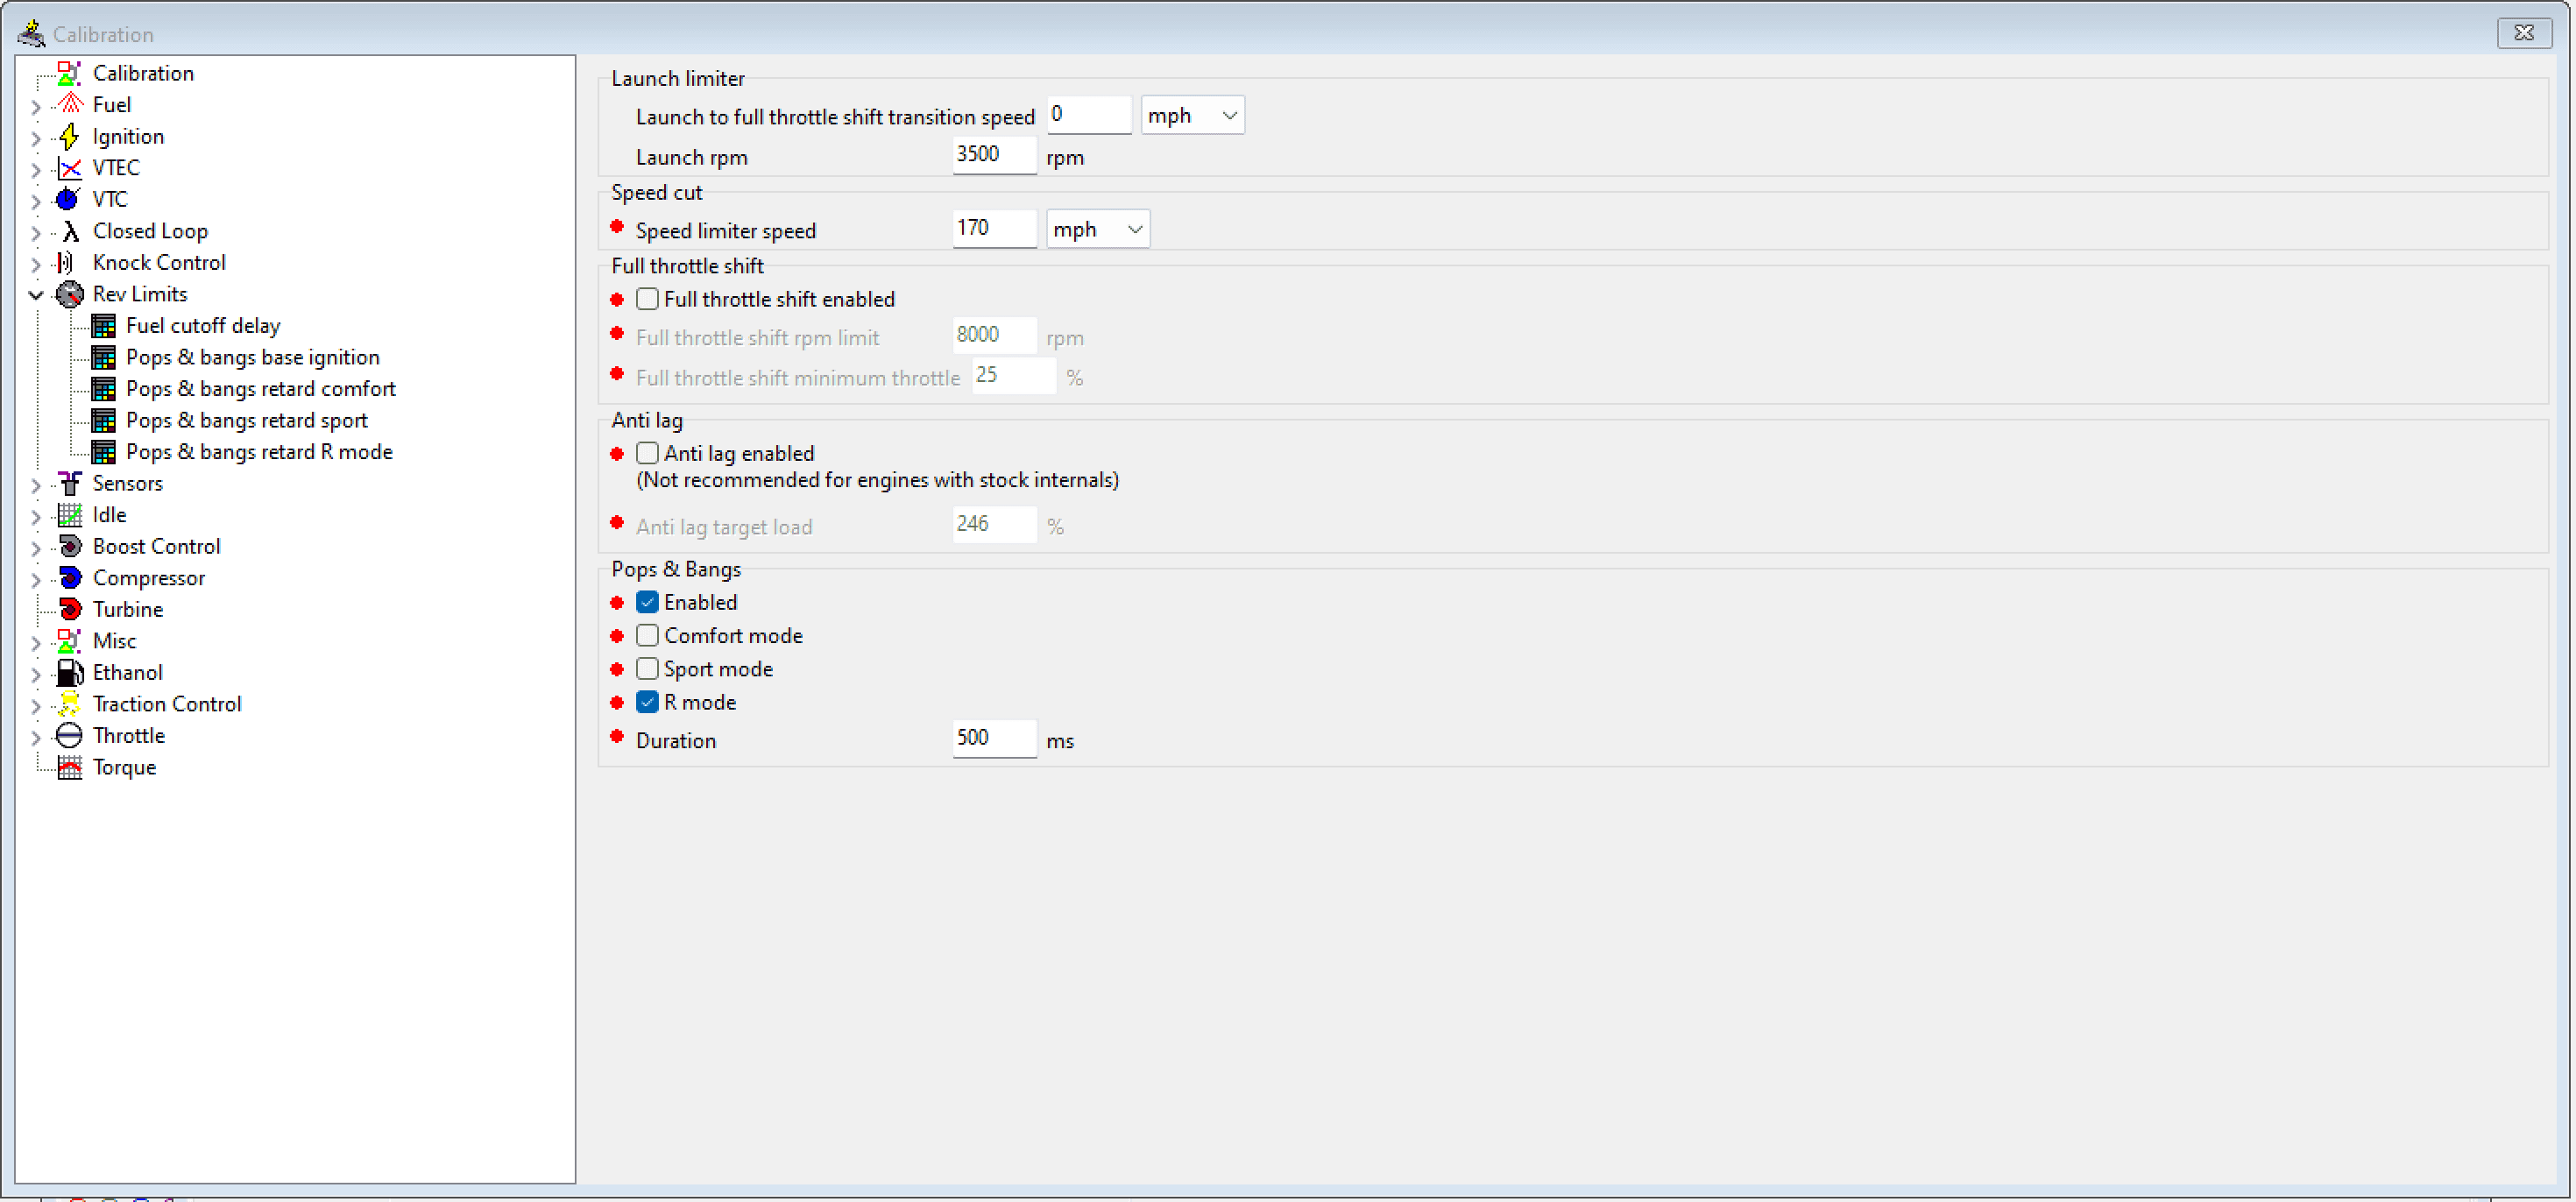2576x1202 pixels.
Task: Enable the Full throttle shift checkbox
Action: tap(648, 298)
